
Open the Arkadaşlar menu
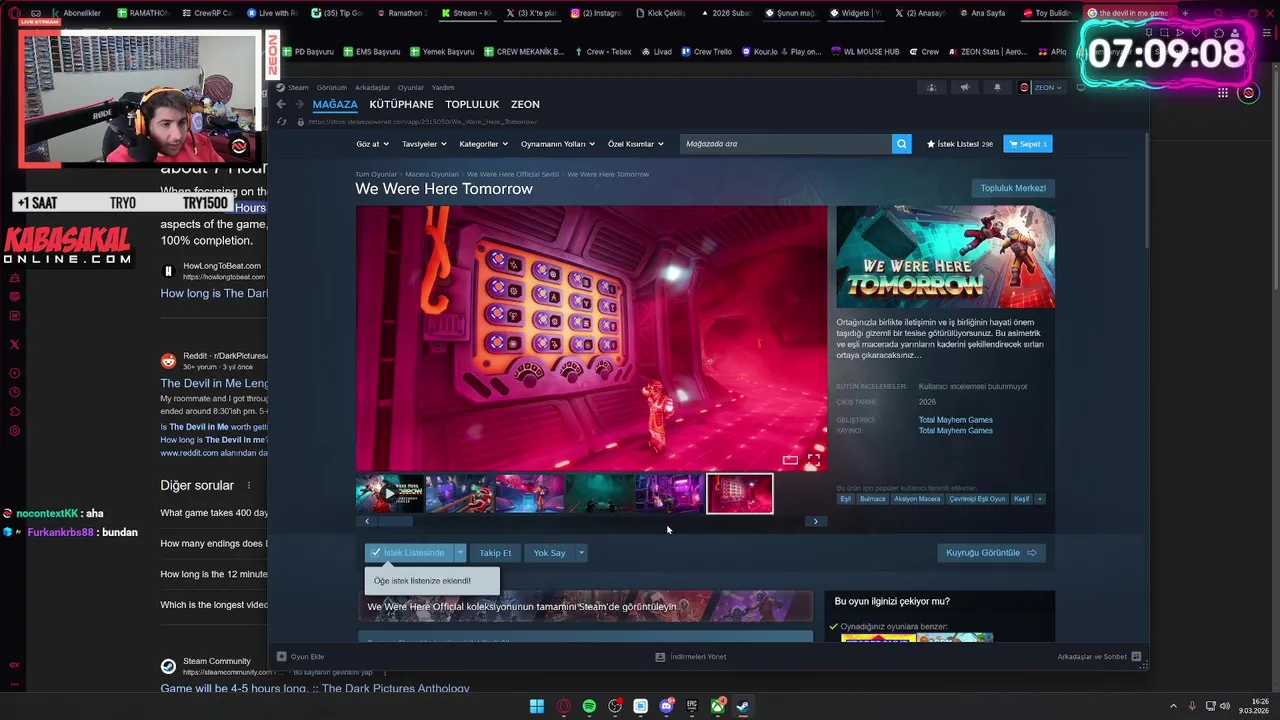372,88
